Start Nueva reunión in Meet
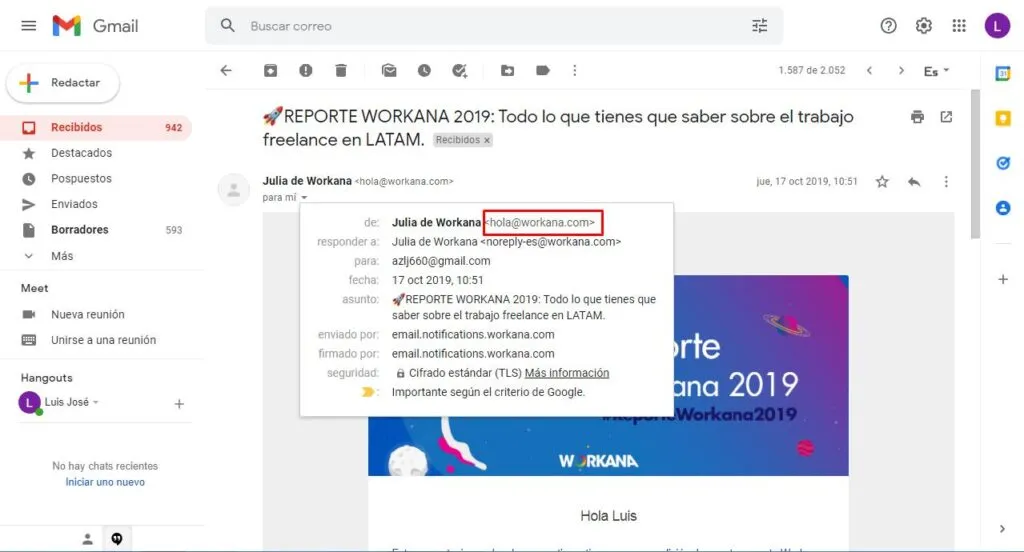This screenshot has height=552, width=1024. (x=88, y=314)
